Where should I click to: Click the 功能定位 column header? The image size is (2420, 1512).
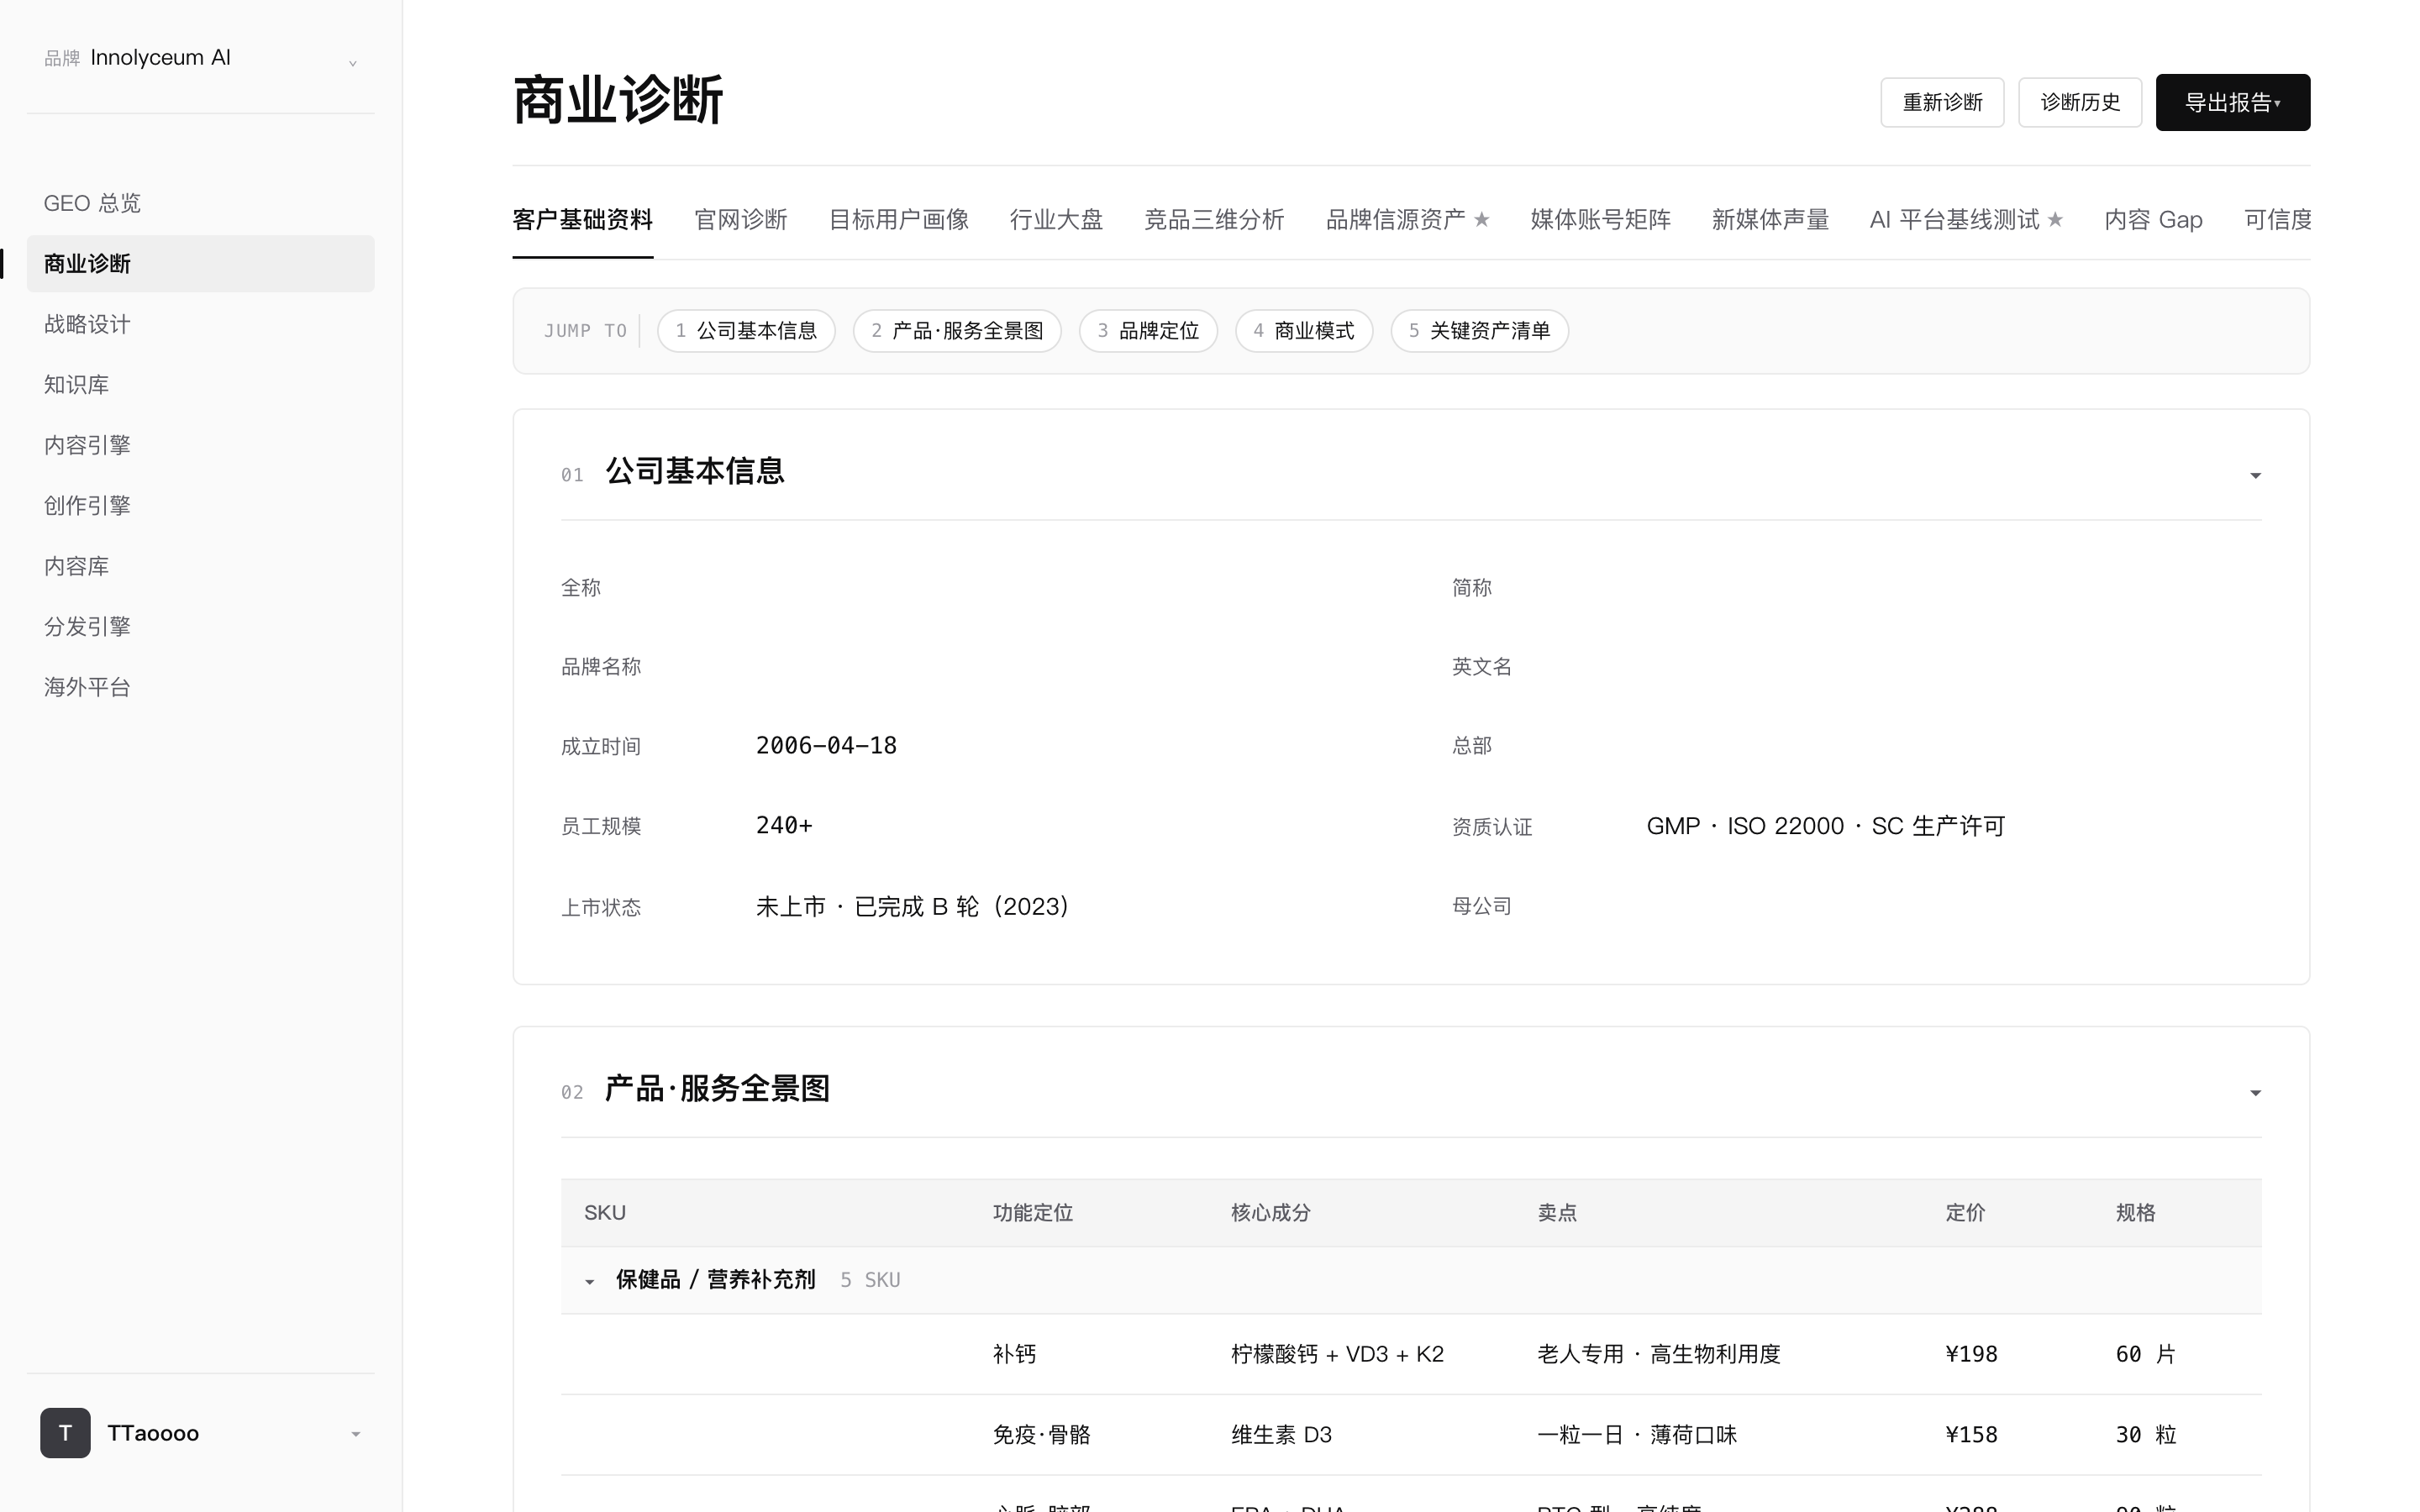point(1033,1213)
